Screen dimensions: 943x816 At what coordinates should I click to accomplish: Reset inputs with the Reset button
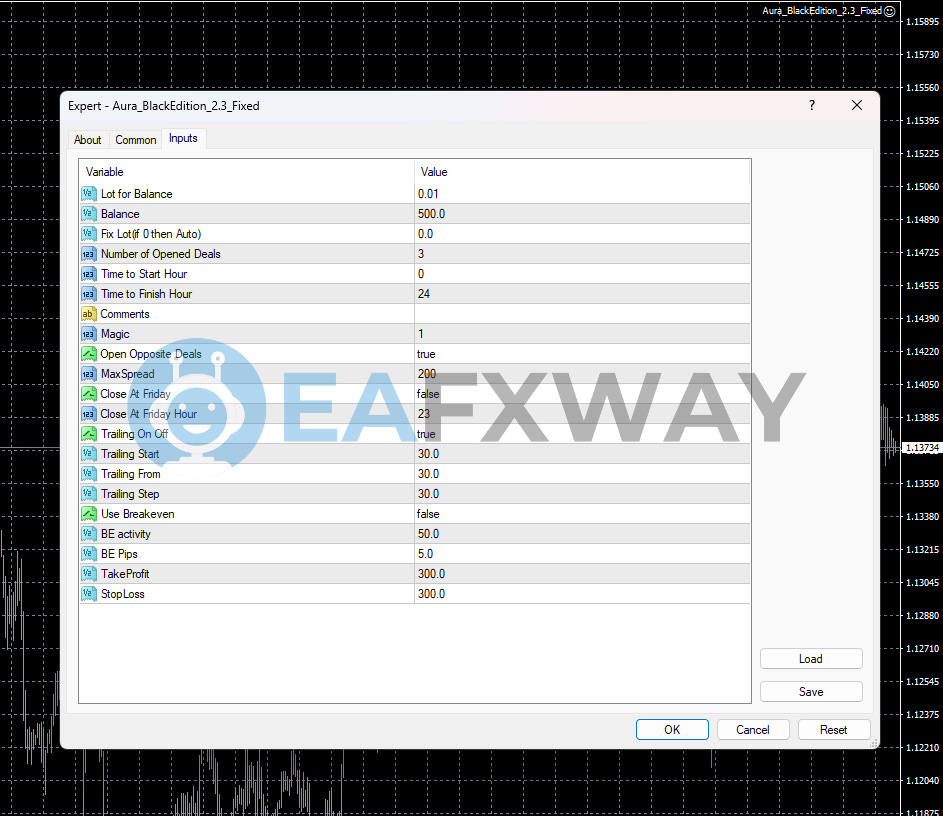tap(833, 730)
